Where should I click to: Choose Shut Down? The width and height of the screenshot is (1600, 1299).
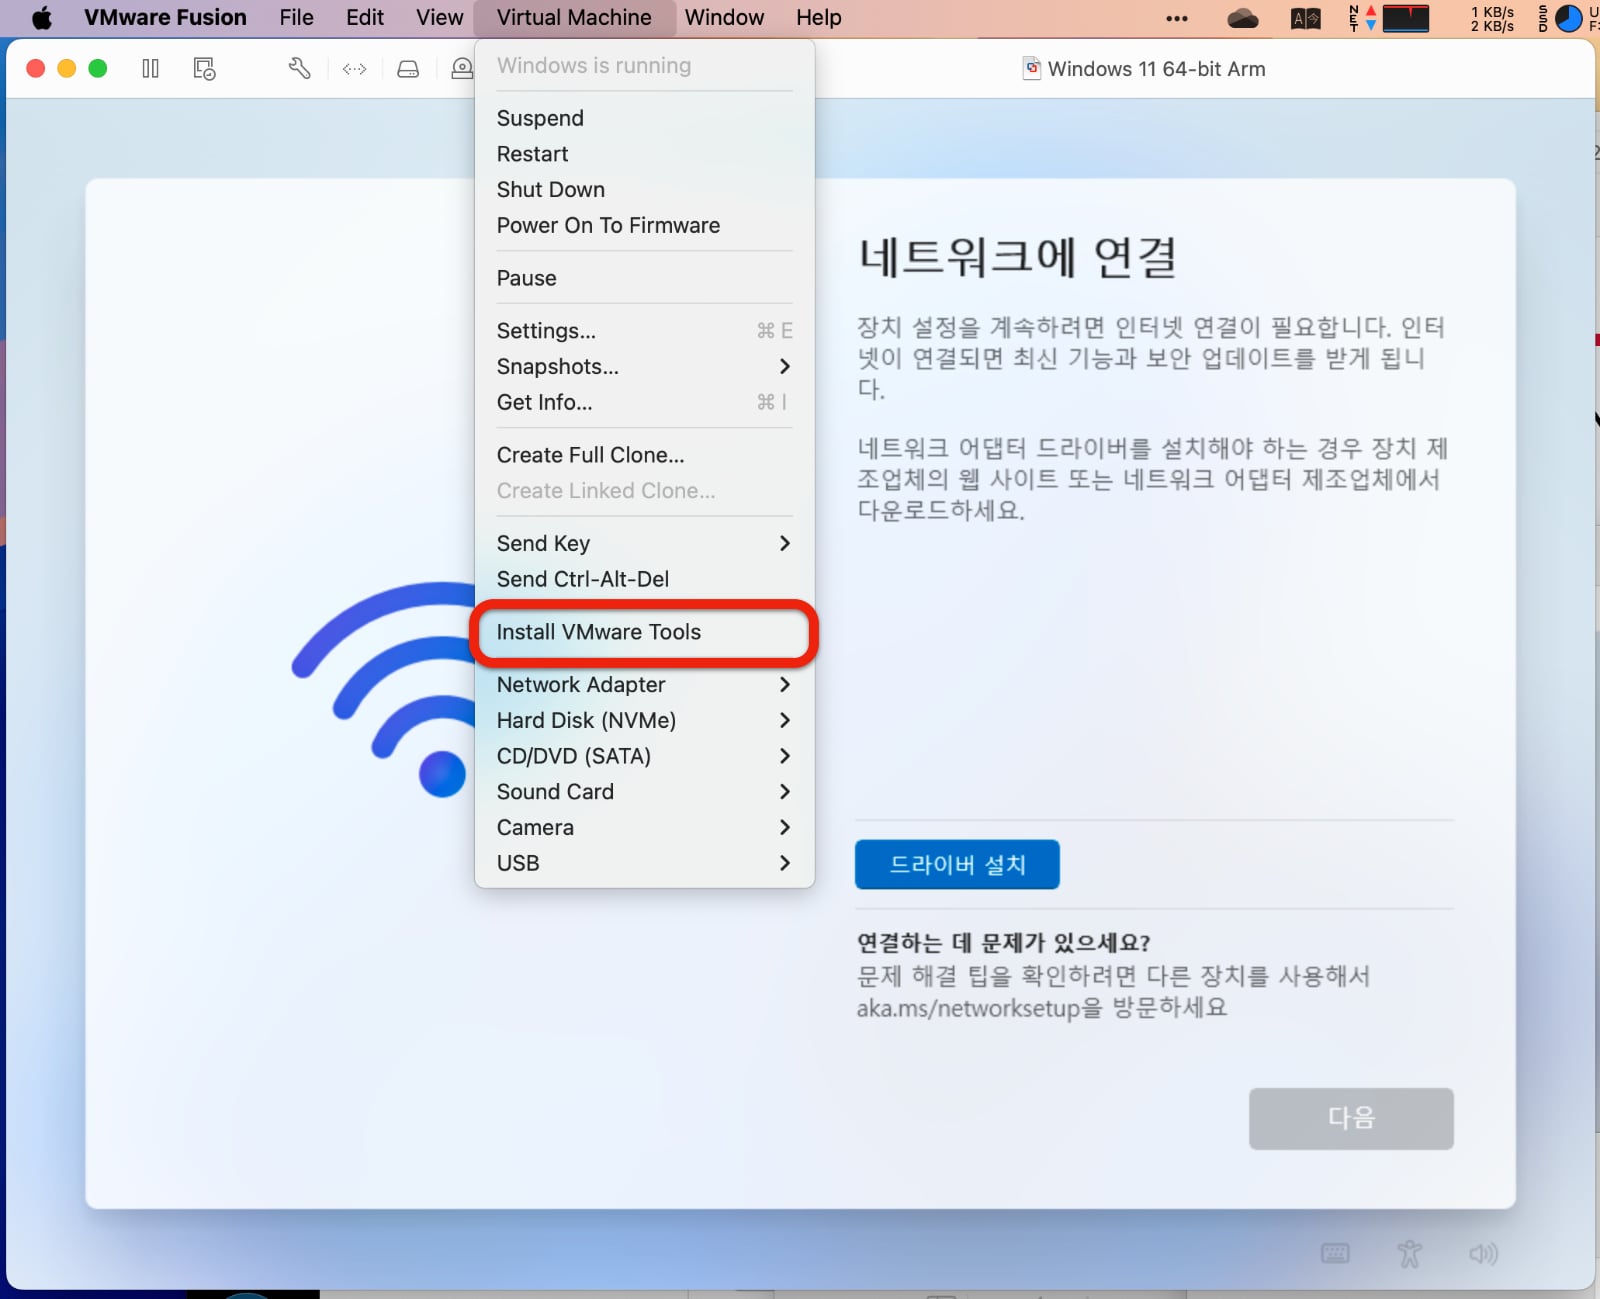644,189
